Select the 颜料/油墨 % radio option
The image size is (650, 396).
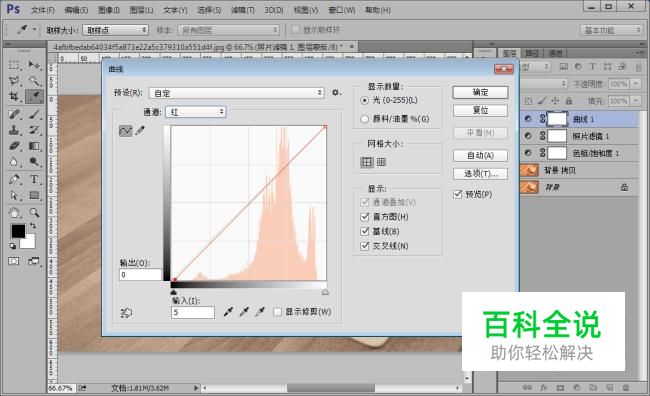(364, 119)
